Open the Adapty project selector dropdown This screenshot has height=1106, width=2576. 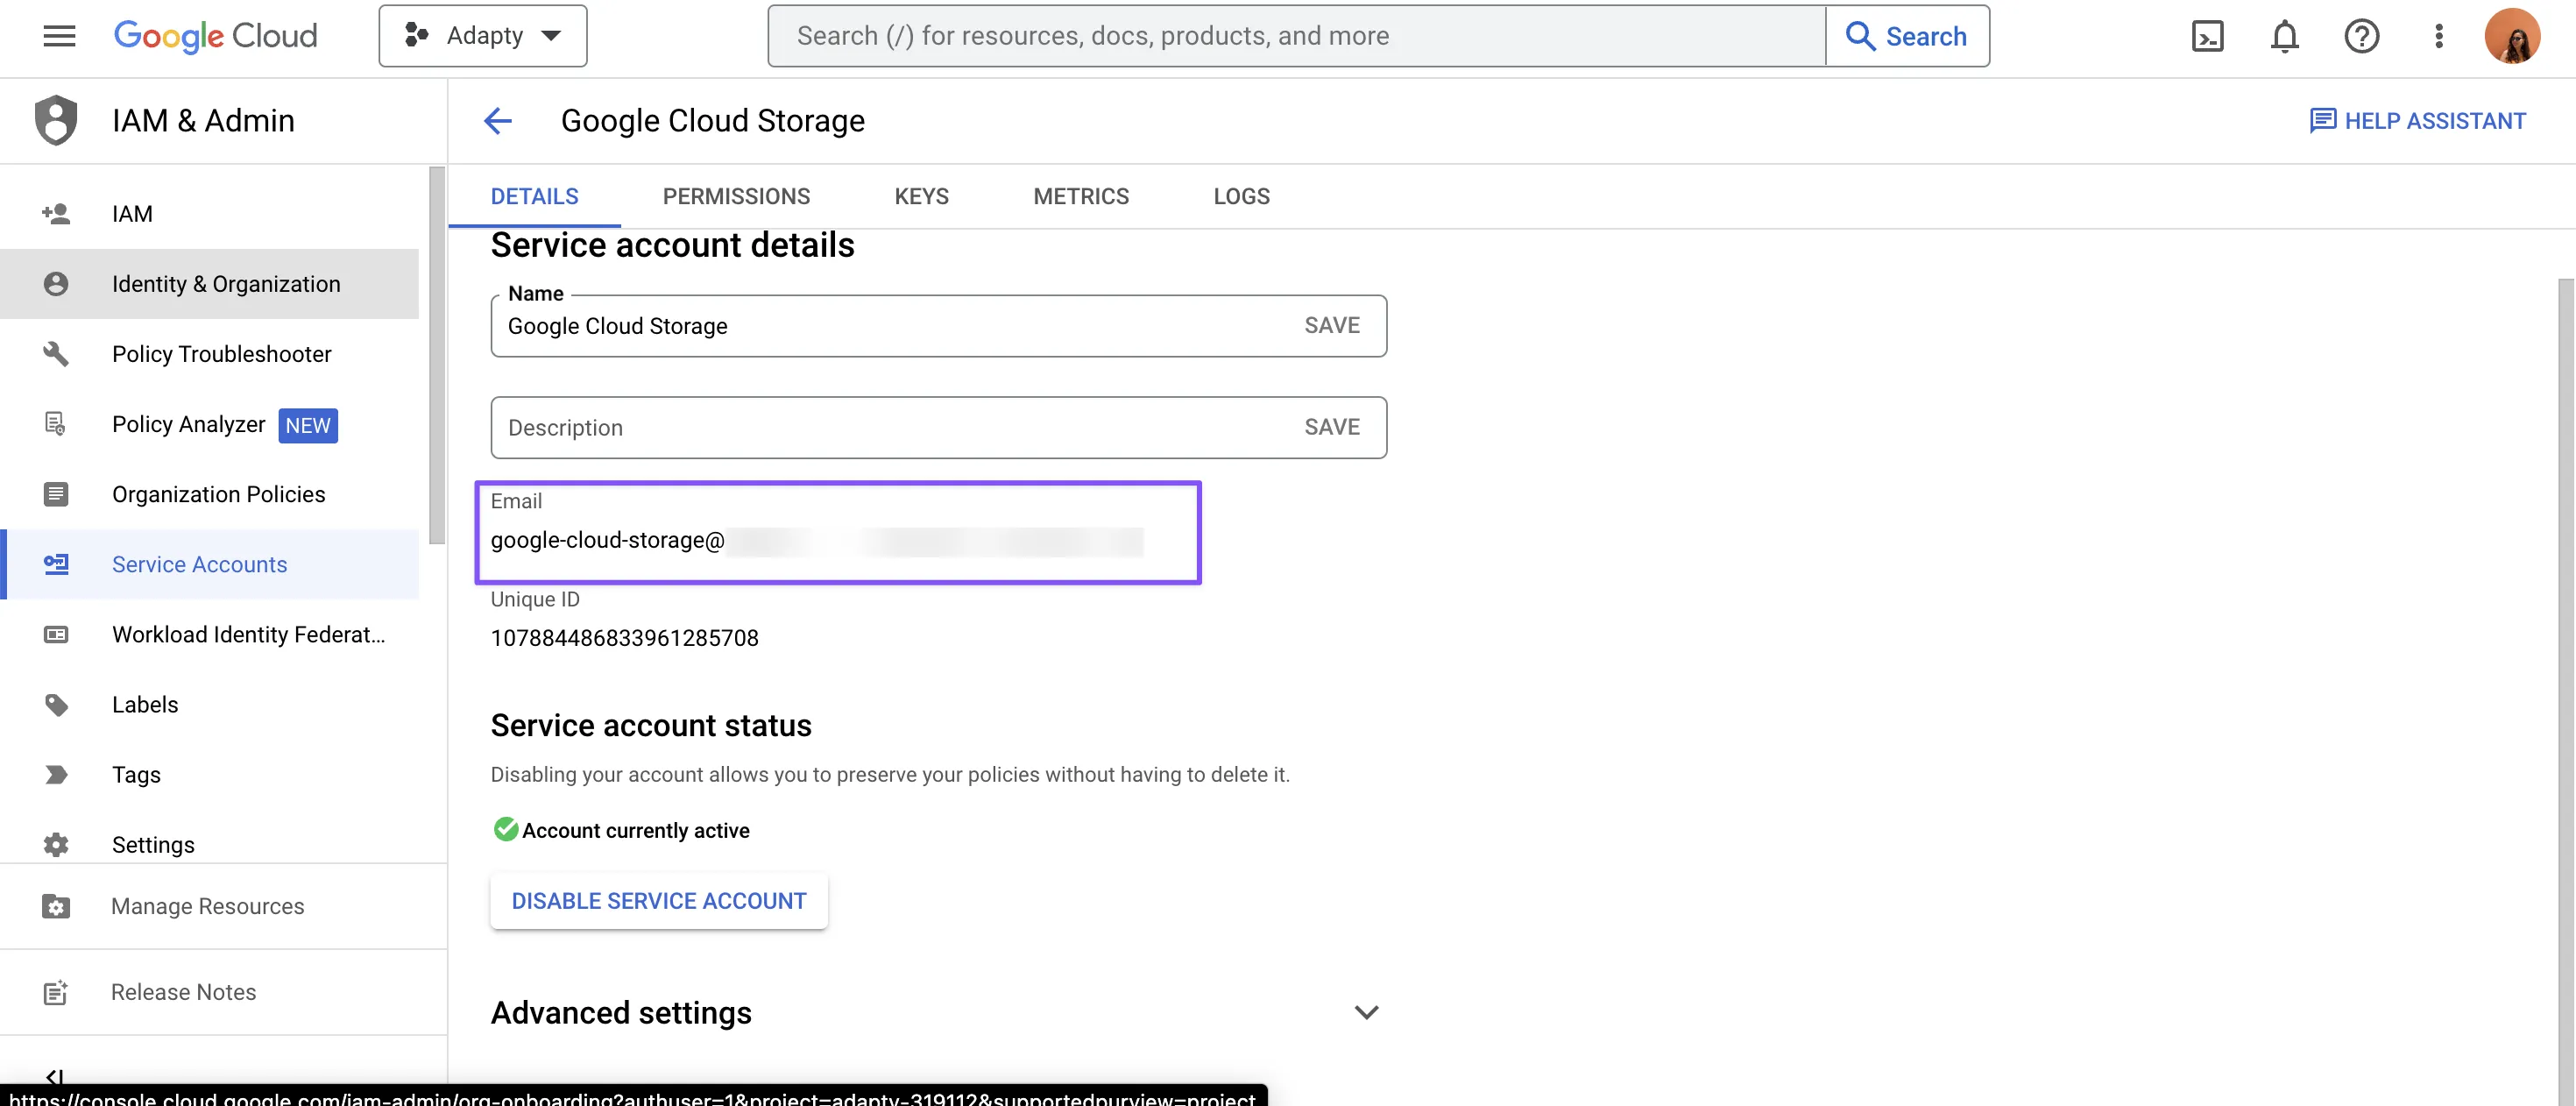[483, 36]
